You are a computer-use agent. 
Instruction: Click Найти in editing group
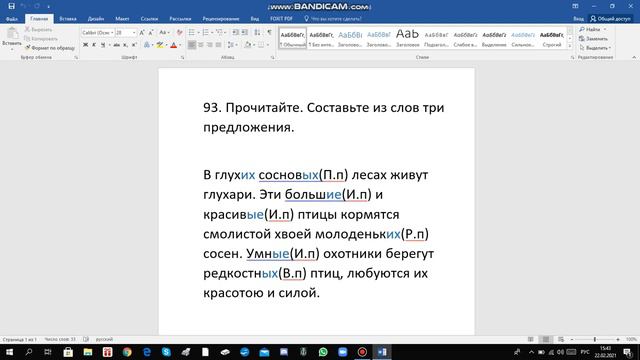pos(590,29)
